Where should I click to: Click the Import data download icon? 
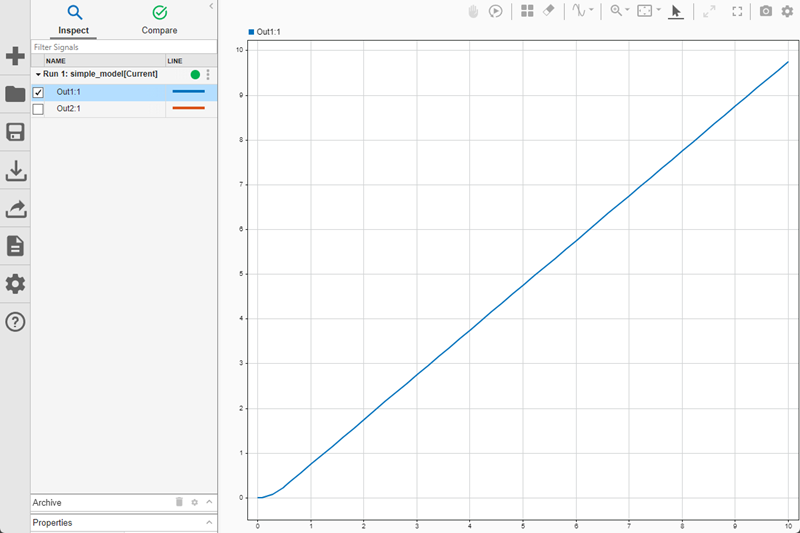pos(15,171)
